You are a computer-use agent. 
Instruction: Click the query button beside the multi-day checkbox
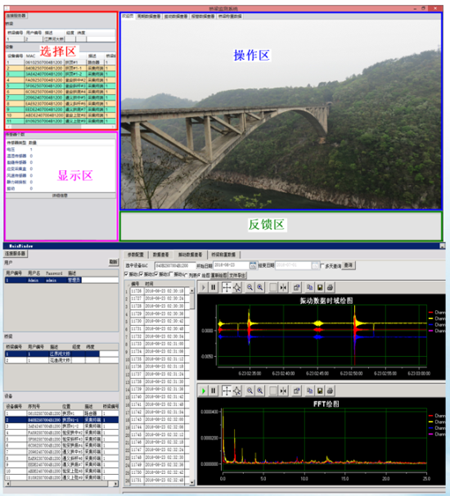click(349, 265)
